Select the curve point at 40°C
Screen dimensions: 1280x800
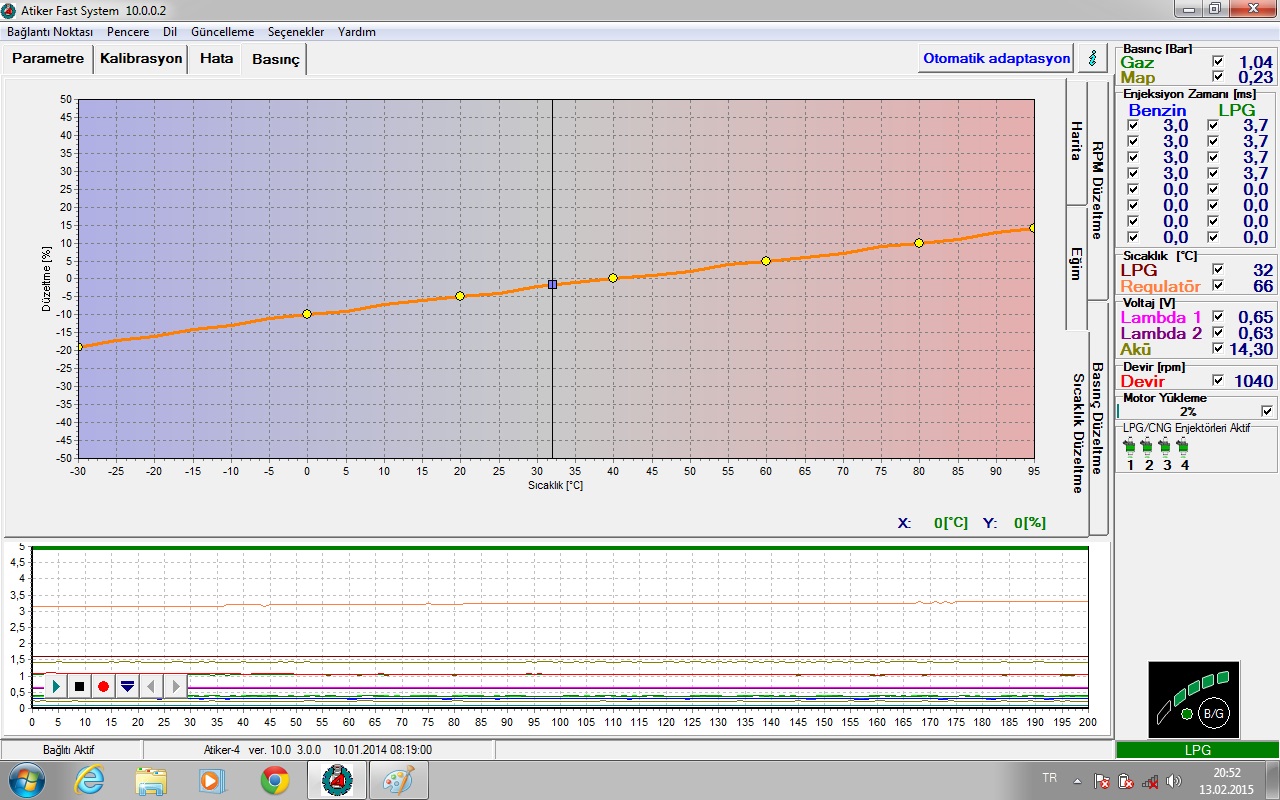[613, 278]
